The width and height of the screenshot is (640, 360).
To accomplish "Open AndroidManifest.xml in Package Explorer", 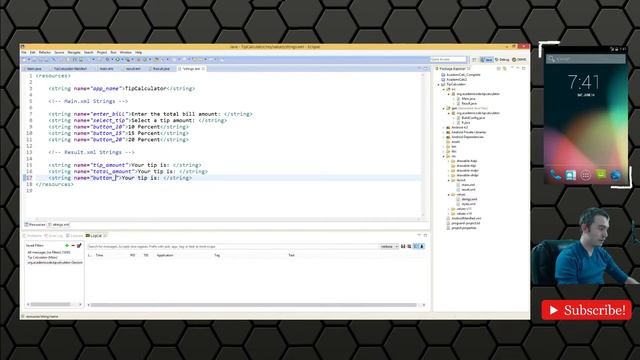I will click(x=466, y=218).
